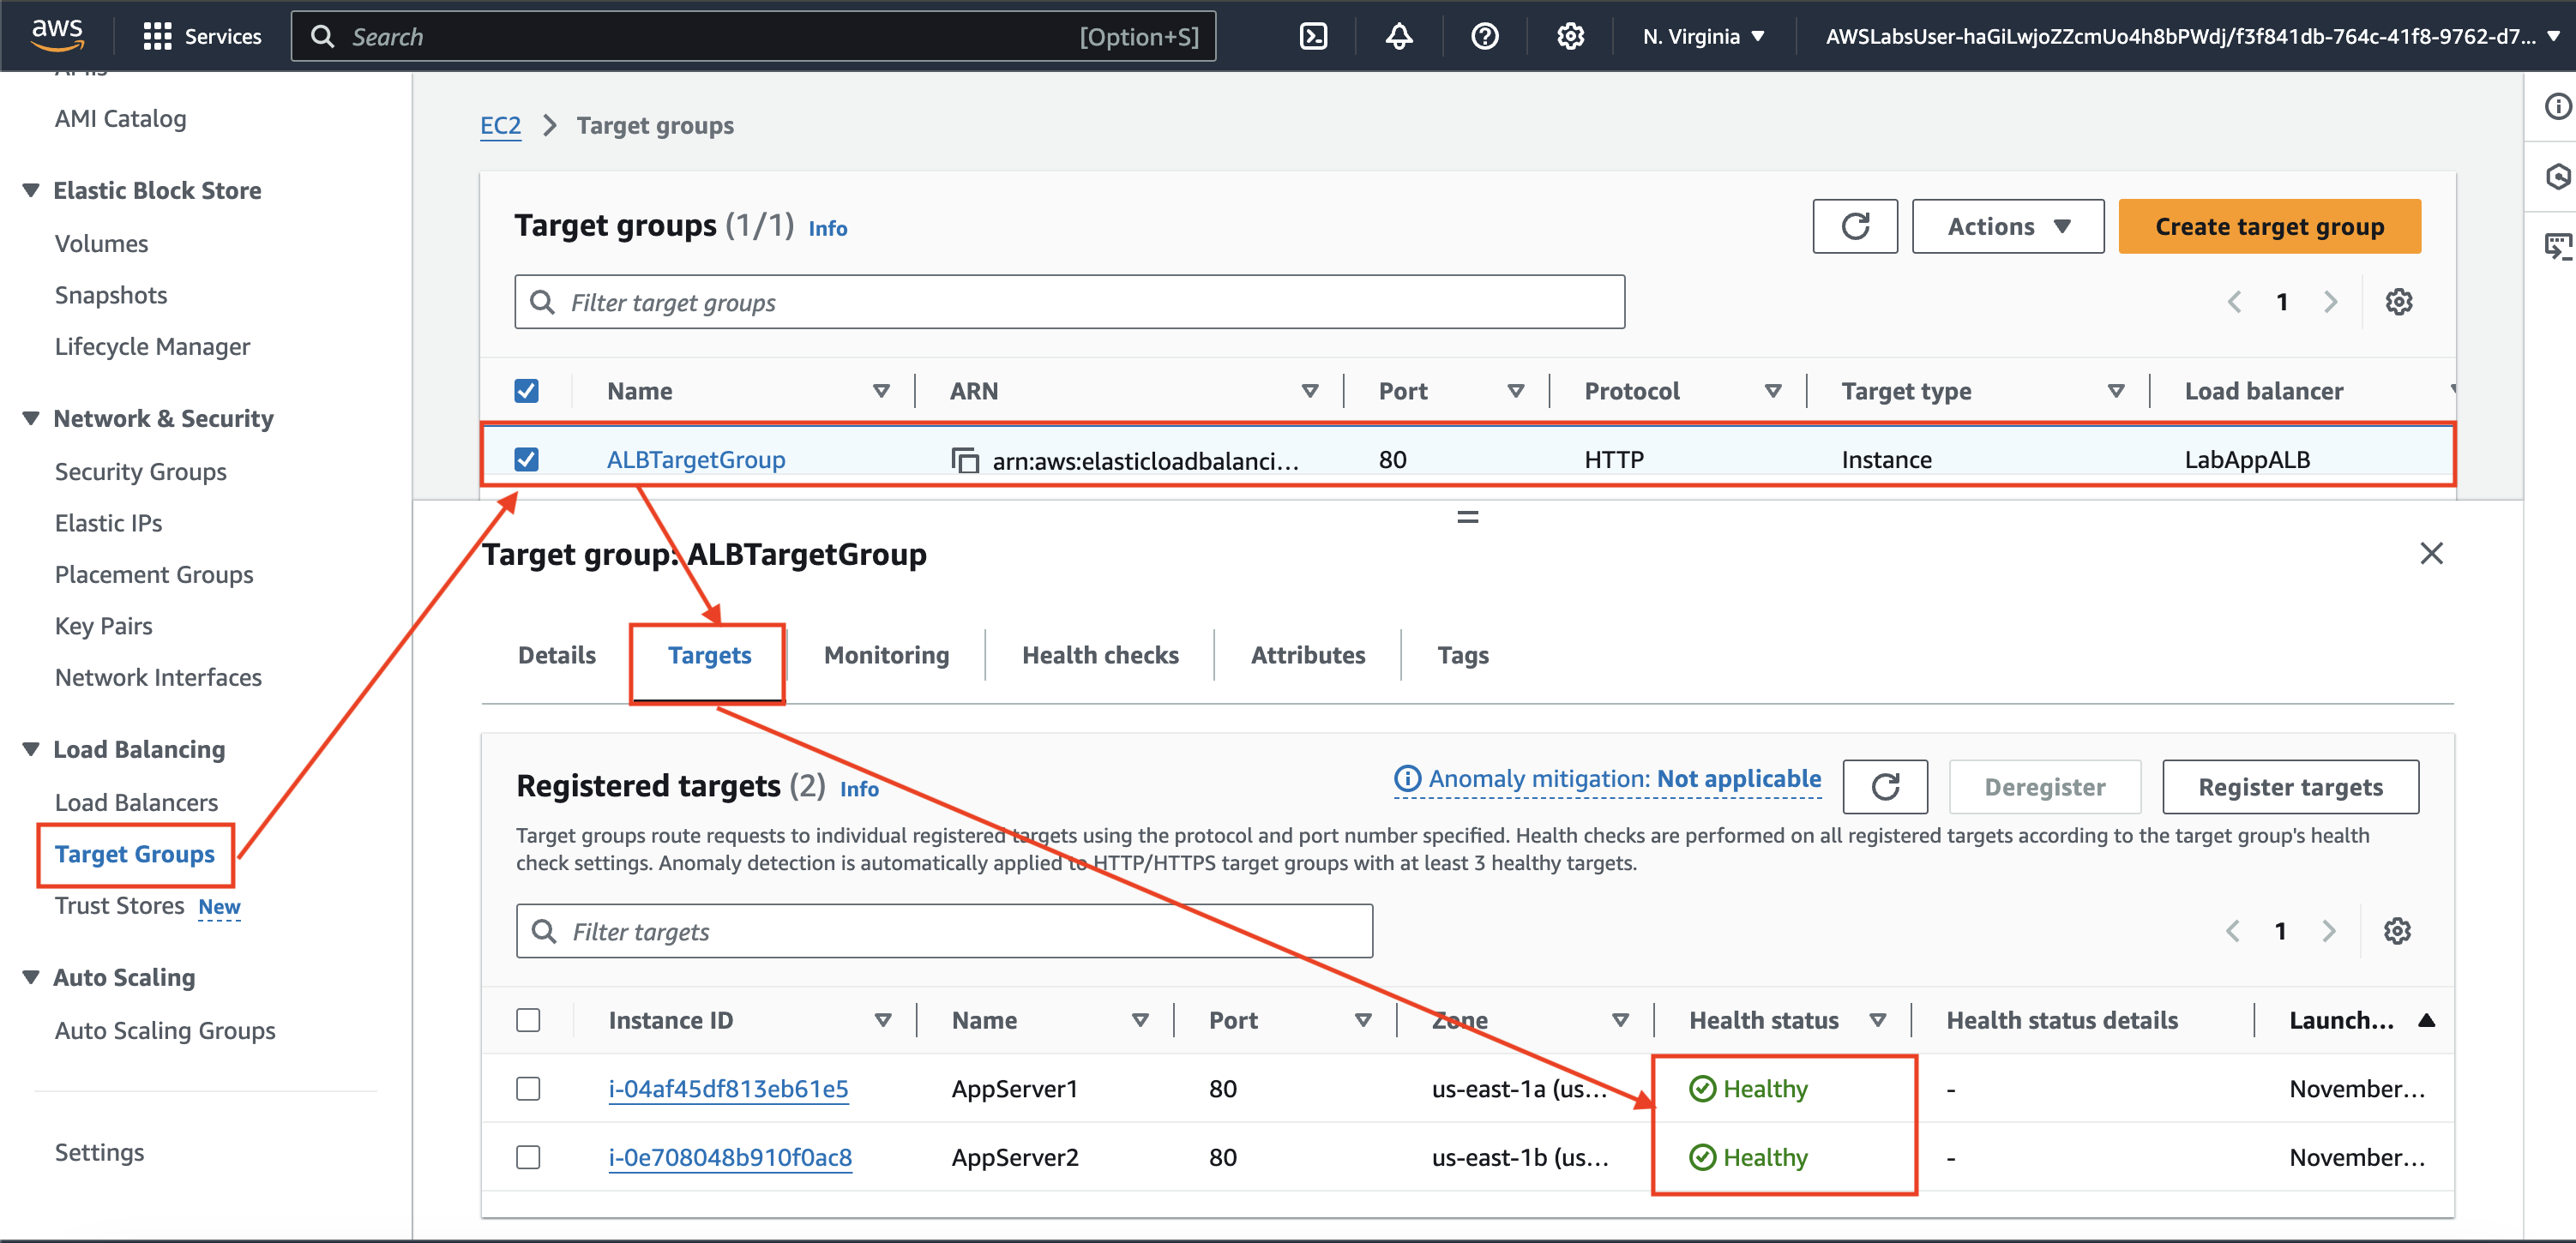The width and height of the screenshot is (2576, 1243).
Task: Collapse the Network & Security section
Action: tap(31, 418)
